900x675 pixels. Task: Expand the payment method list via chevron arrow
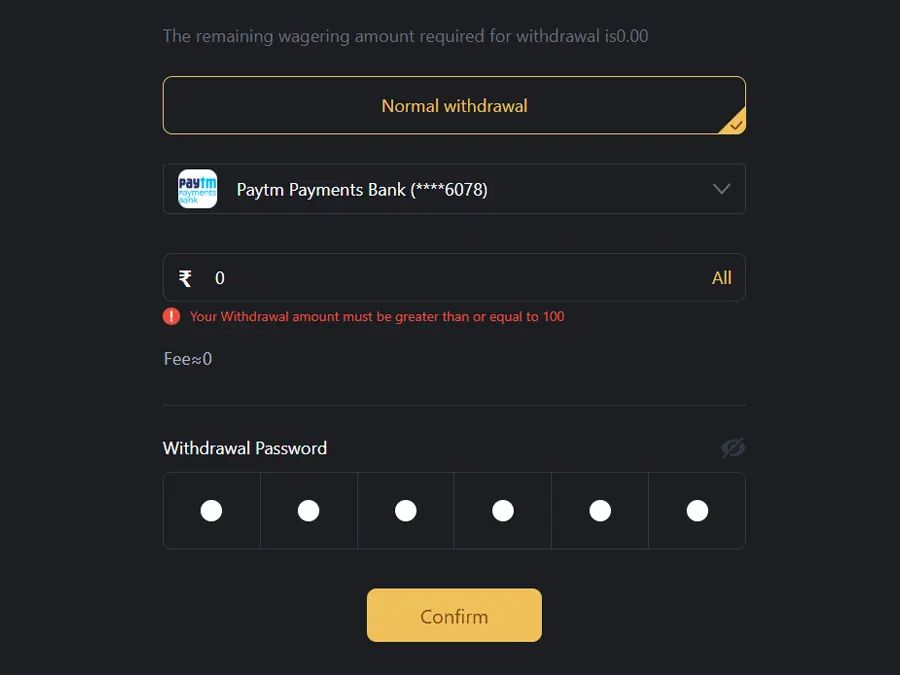tap(721, 189)
